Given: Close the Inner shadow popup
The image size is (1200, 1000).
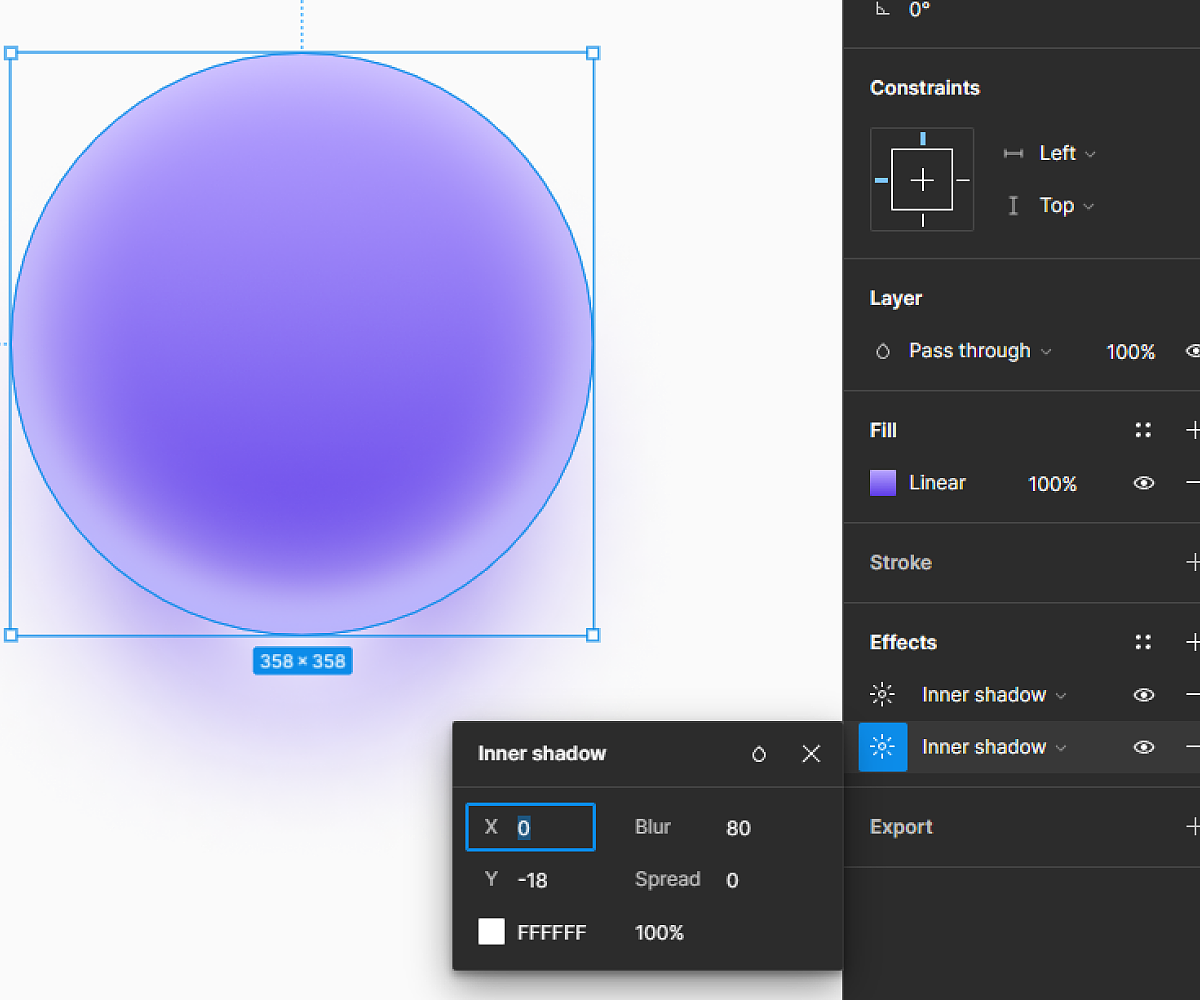Looking at the screenshot, I should pos(811,754).
